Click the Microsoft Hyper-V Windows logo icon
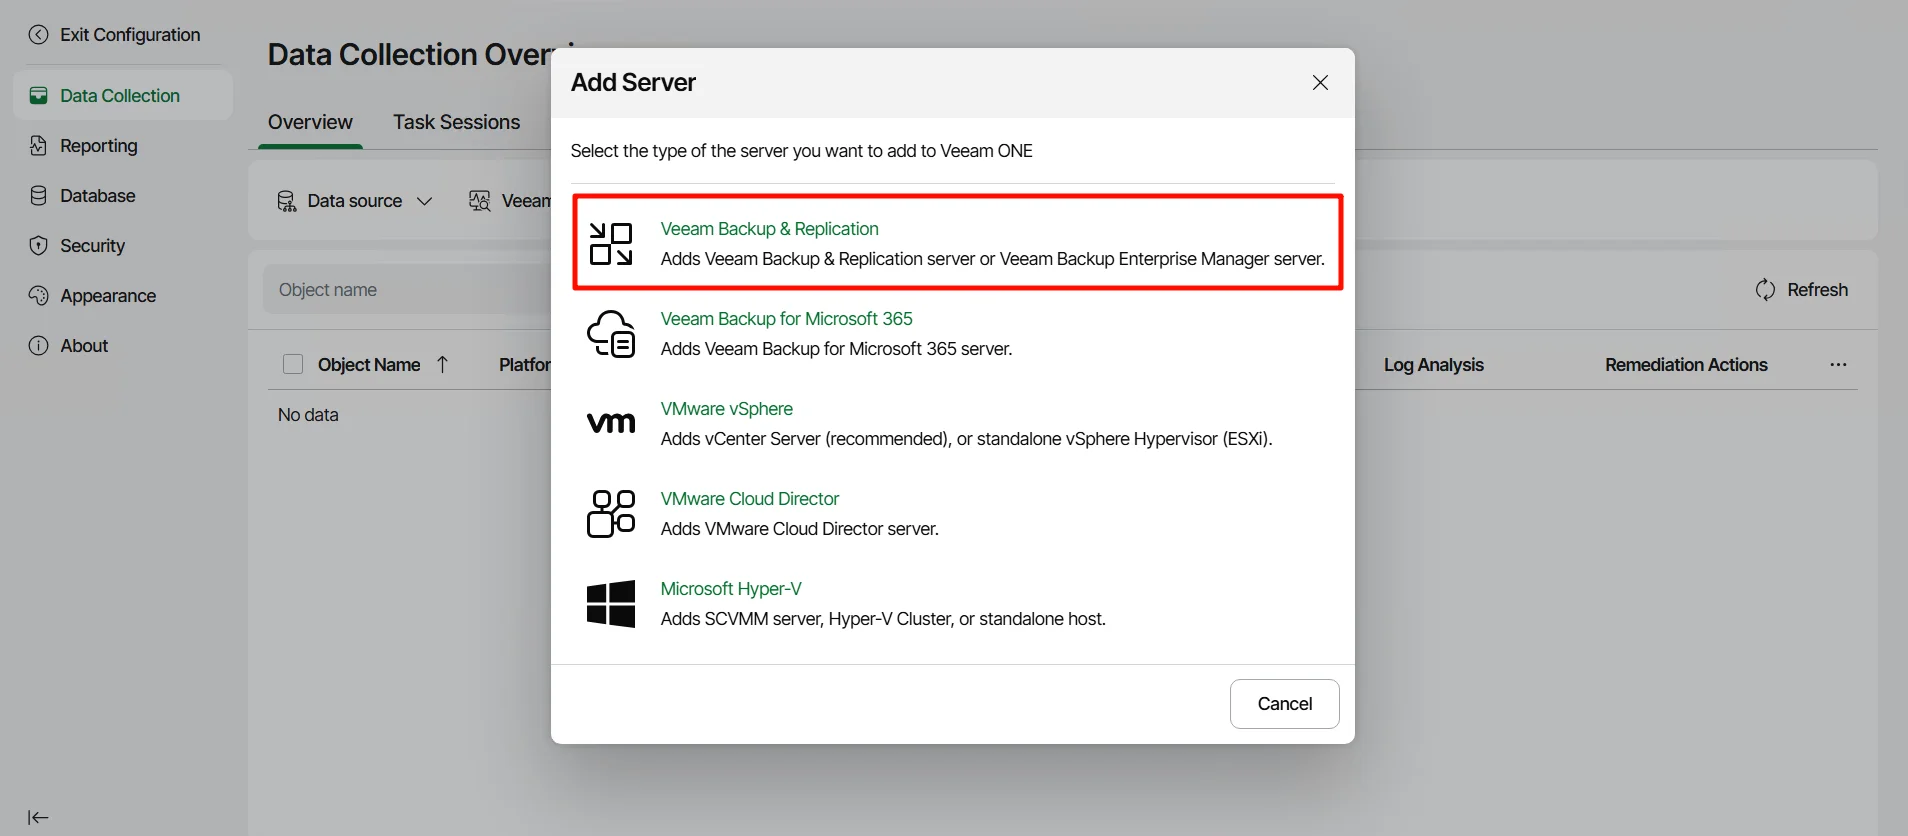The width and height of the screenshot is (1908, 836). click(x=610, y=604)
